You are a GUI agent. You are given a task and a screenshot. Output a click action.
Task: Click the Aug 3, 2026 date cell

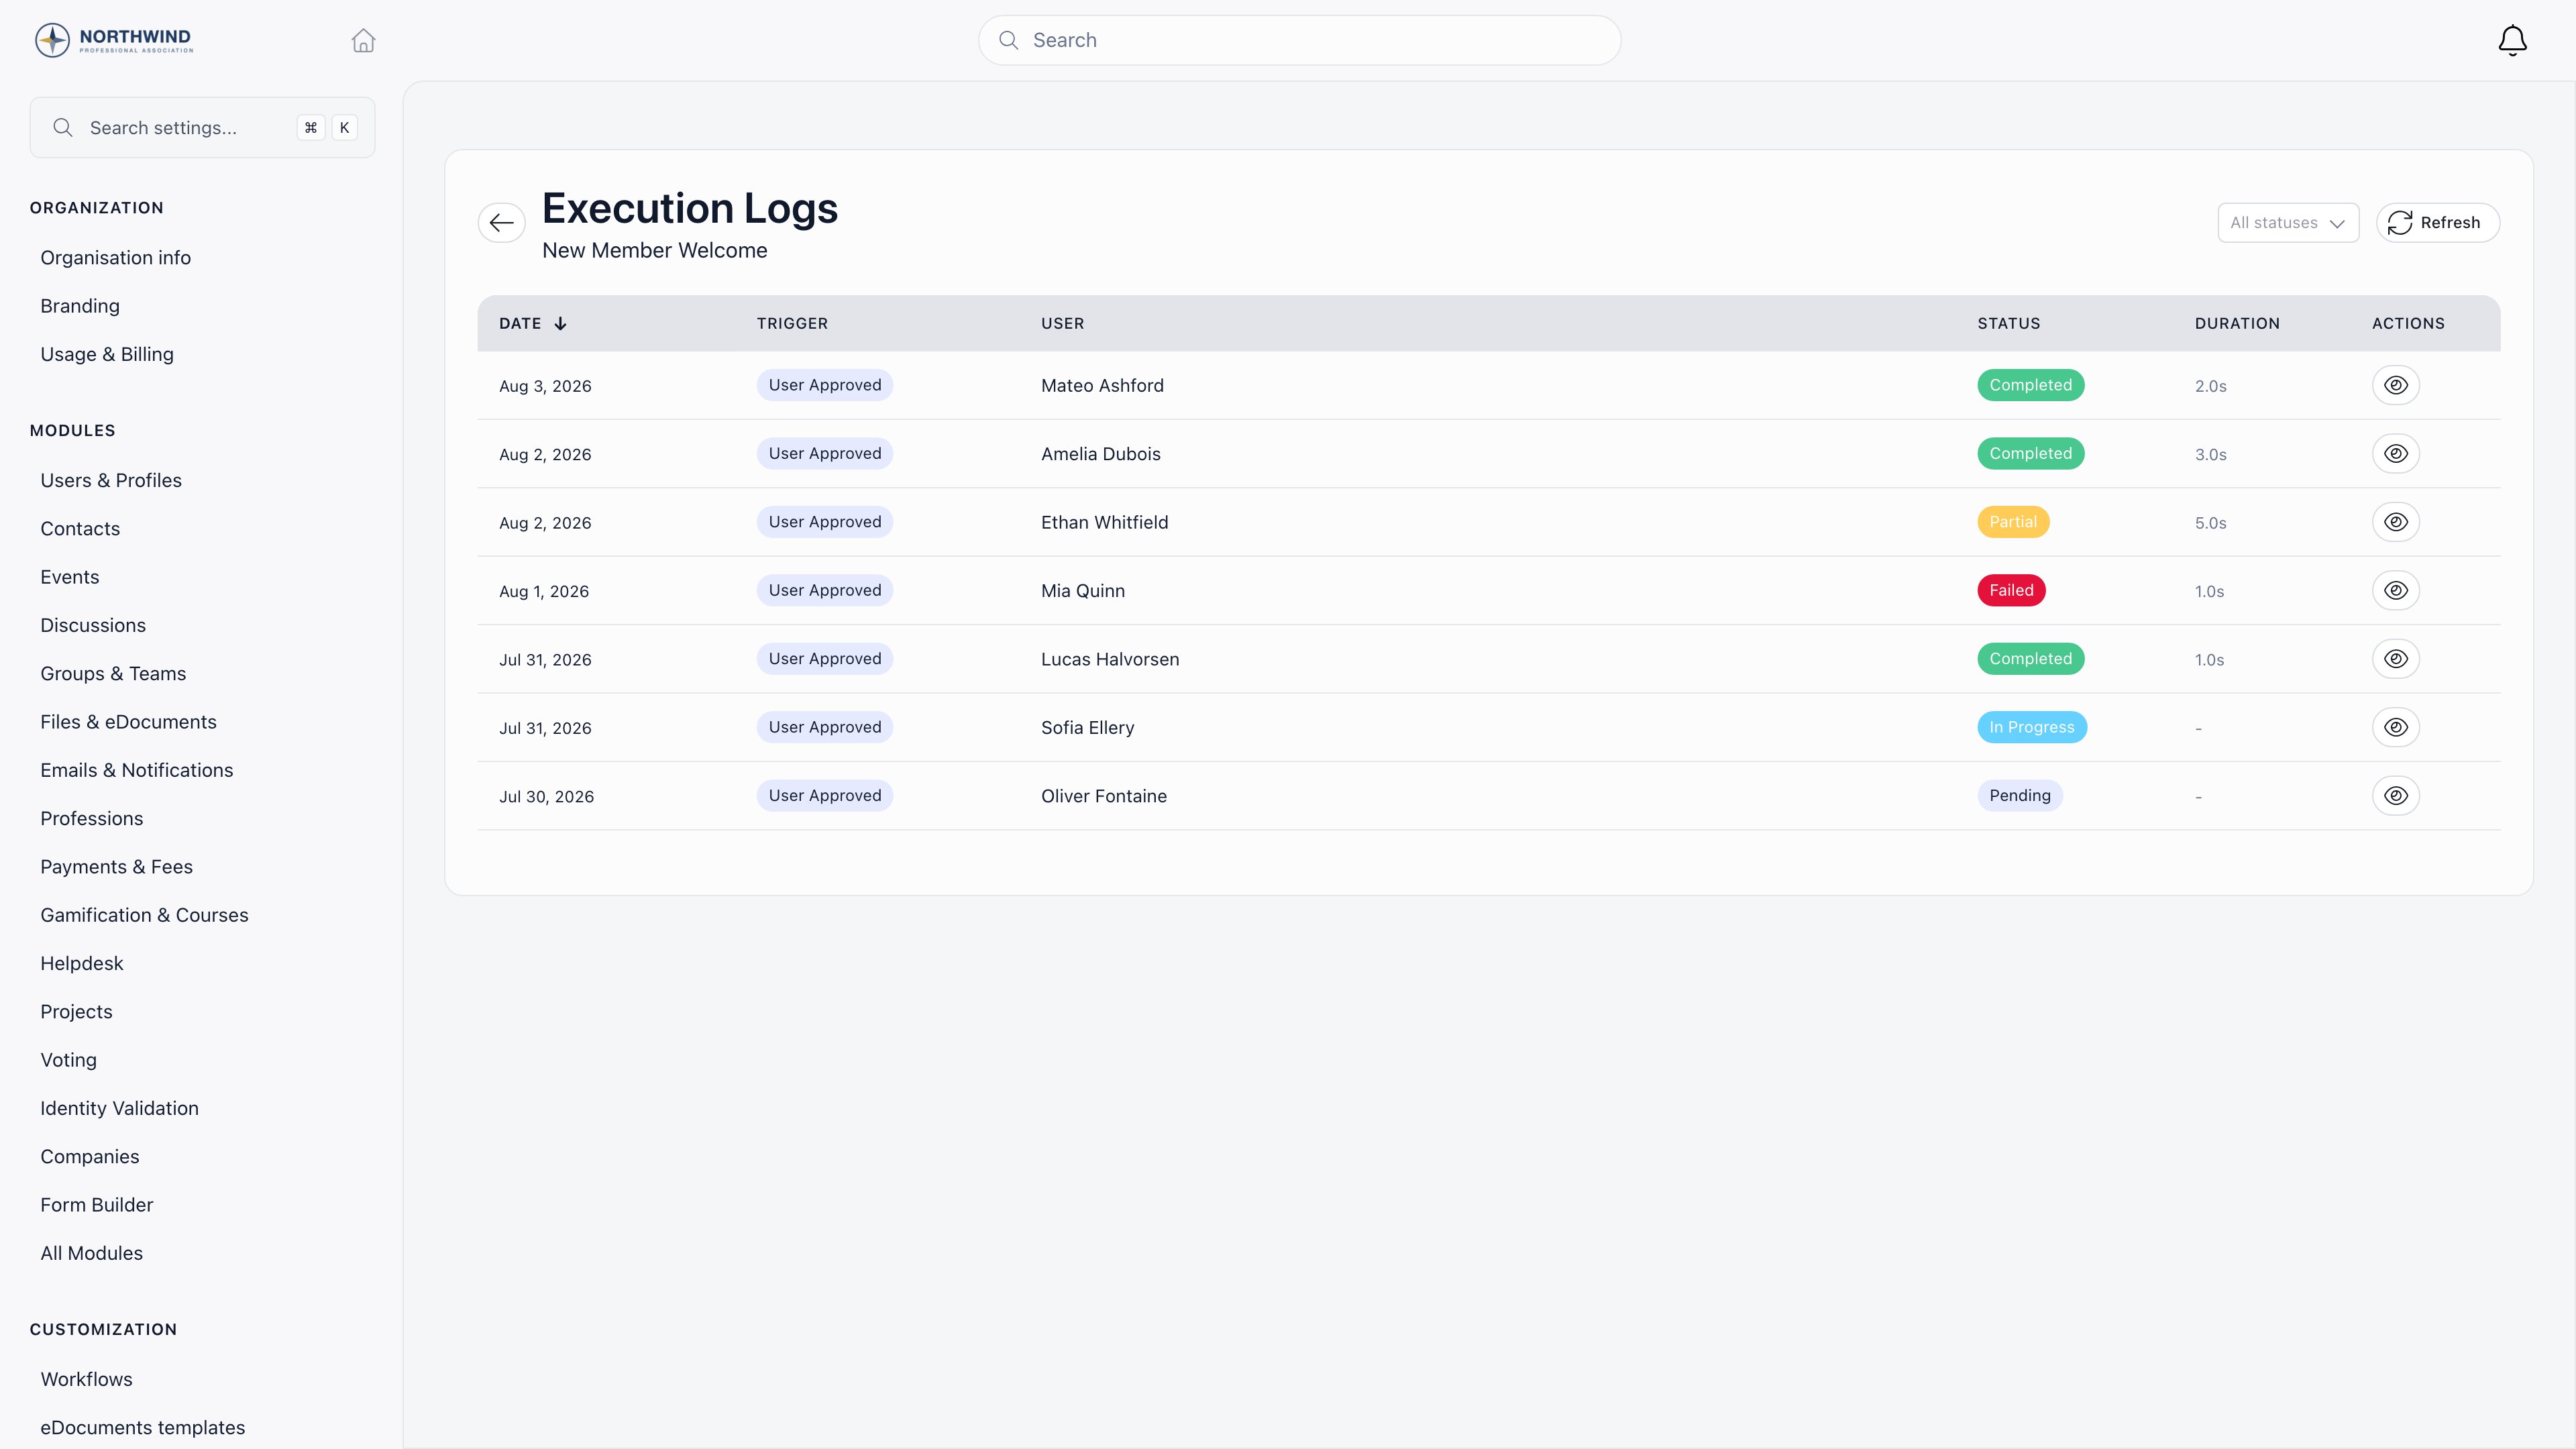point(545,386)
